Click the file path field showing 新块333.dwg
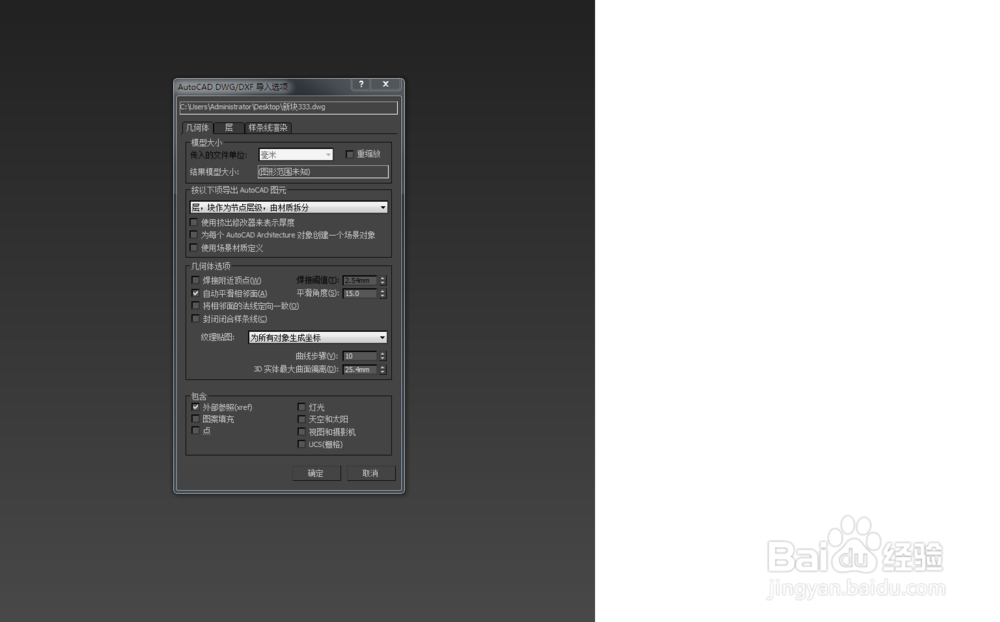This screenshot has height=622, width=1000. click(288, 107)
